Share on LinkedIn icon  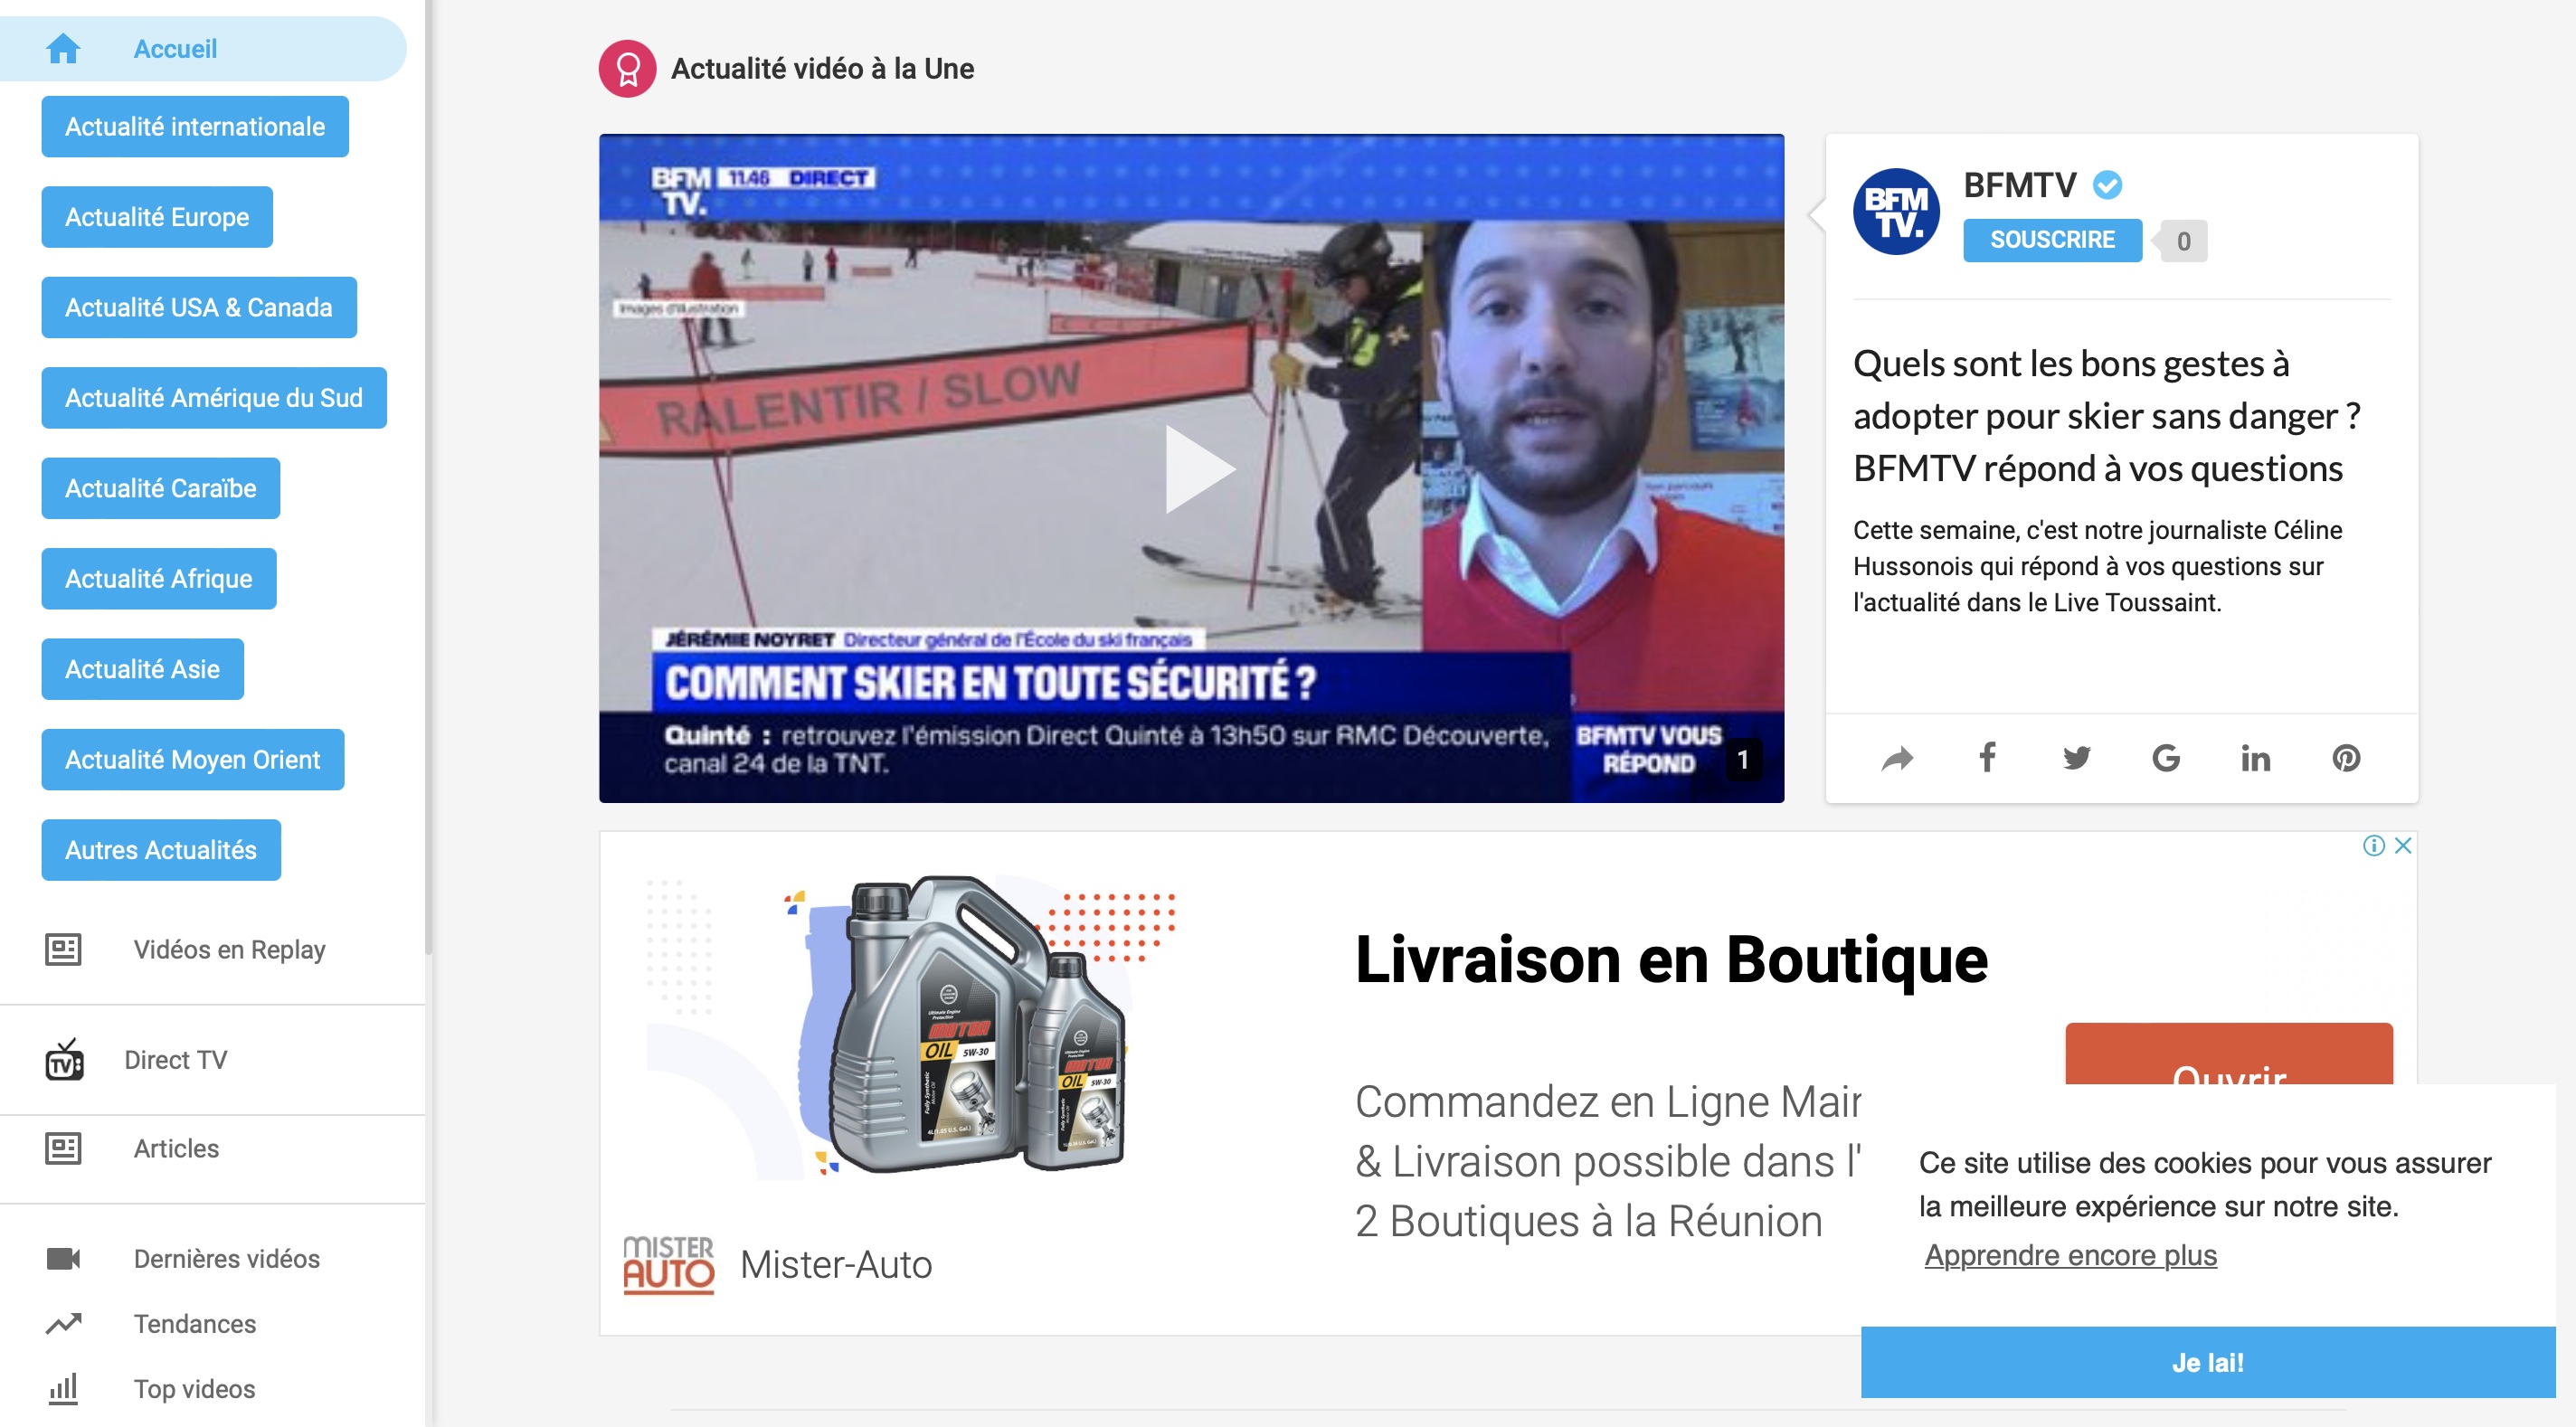pos(2255,758)
